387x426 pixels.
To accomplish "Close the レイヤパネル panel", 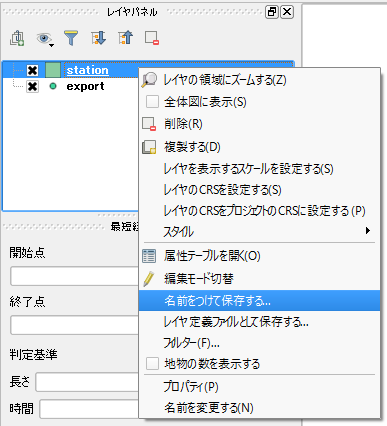I will [x=287, y=12].
